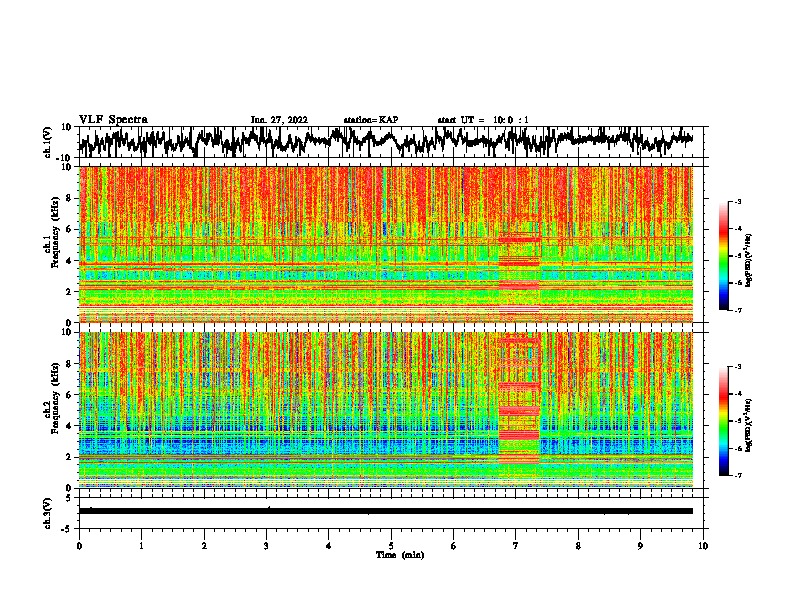
Task: Click time axis tick label "8"
Action: (x=578, y=546)
